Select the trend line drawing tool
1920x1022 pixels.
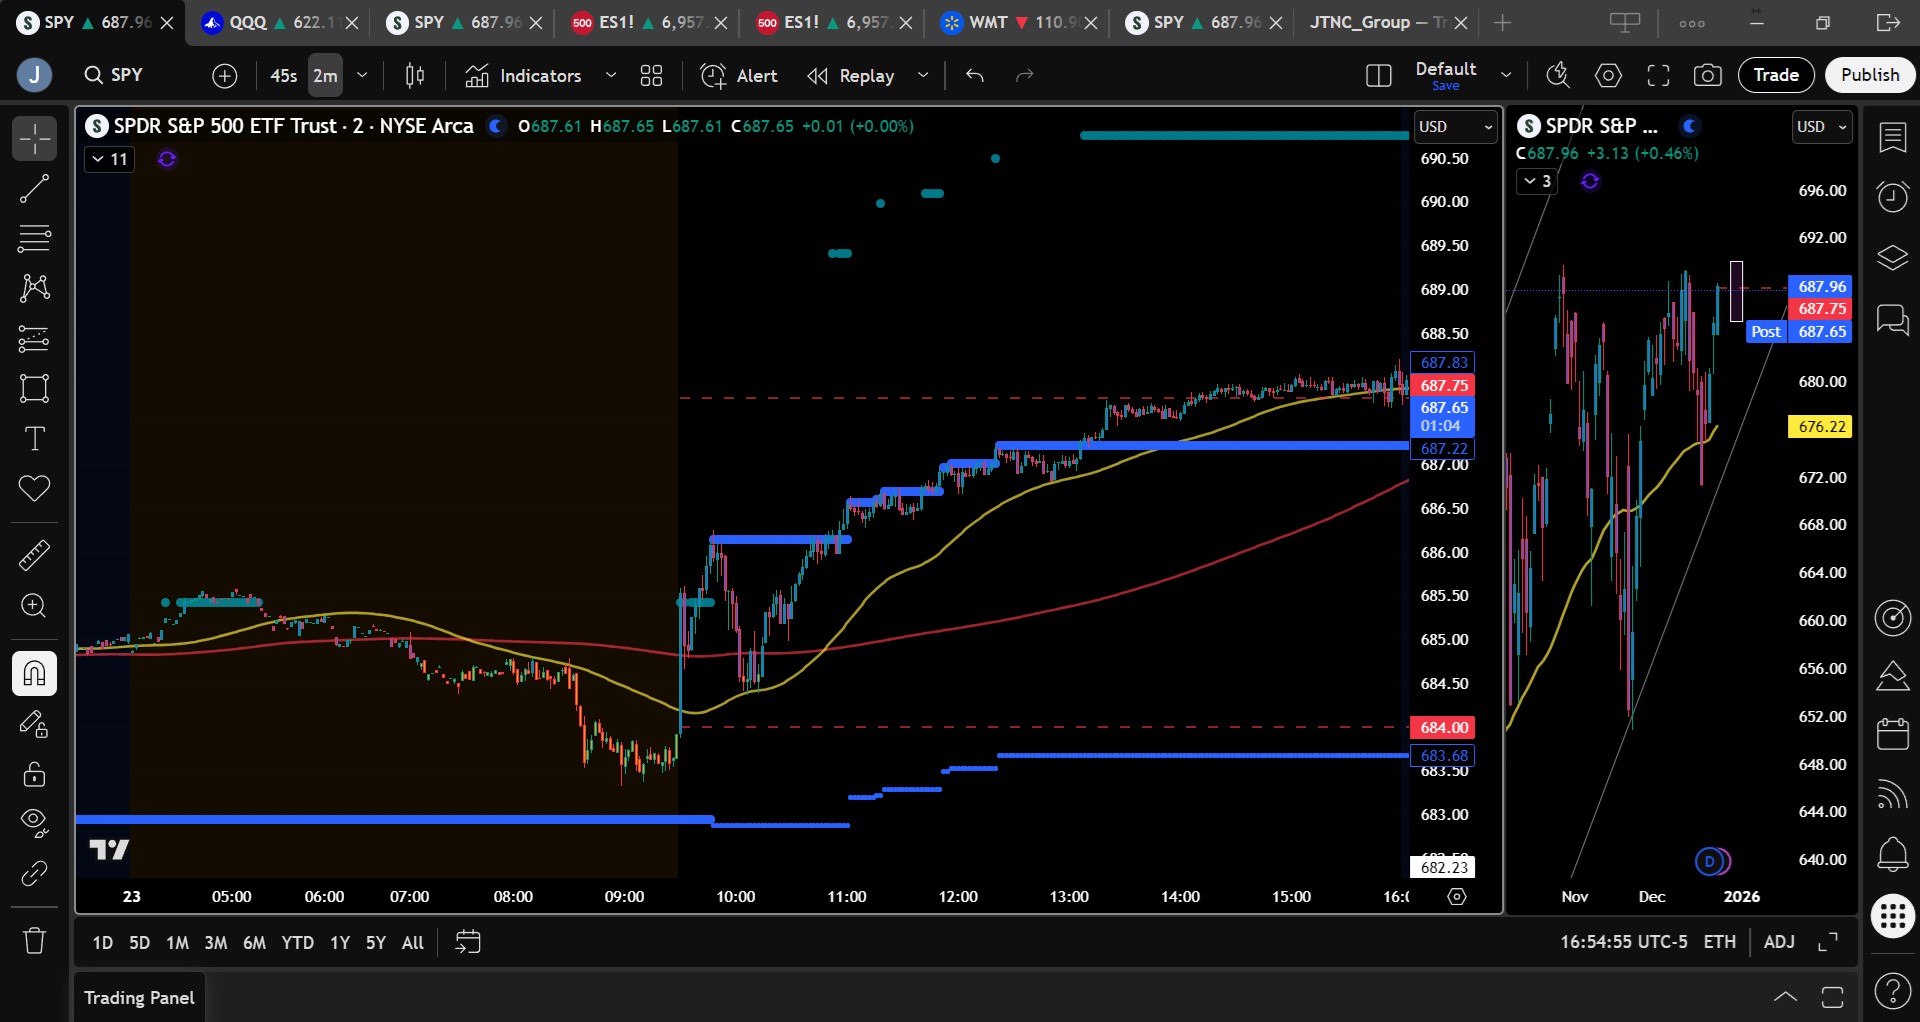34,189
